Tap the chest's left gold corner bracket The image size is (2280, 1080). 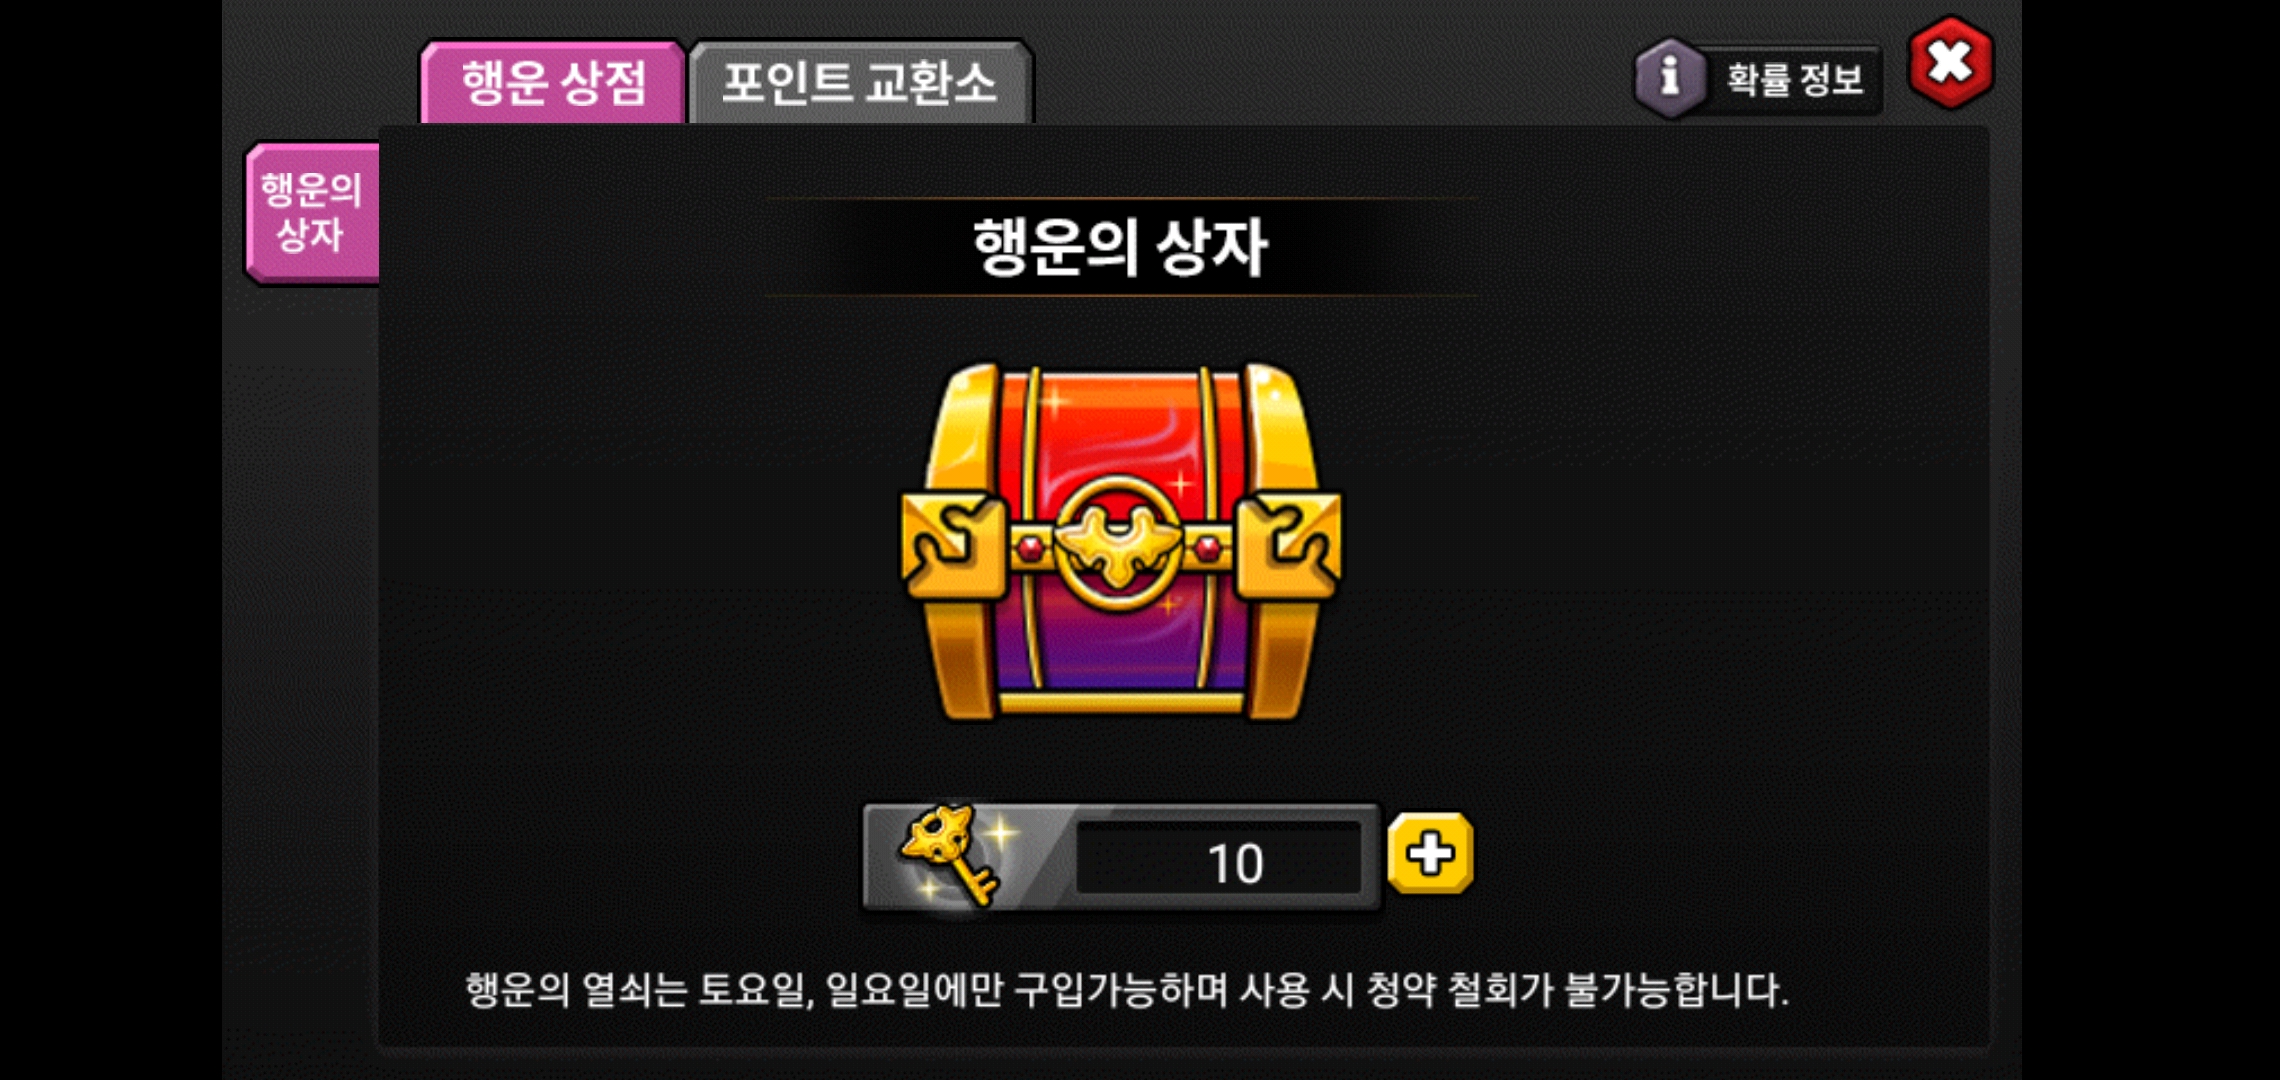point(952,545)
